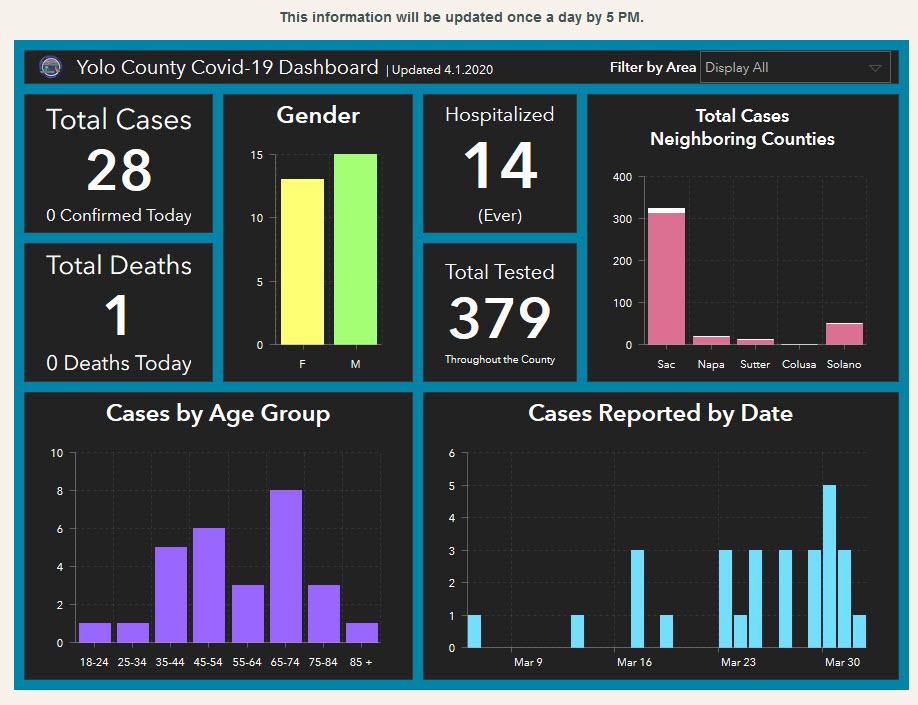Click the dropdown arrow beside Display All
This screenshot has width=918, height=705.
point(875,68)
